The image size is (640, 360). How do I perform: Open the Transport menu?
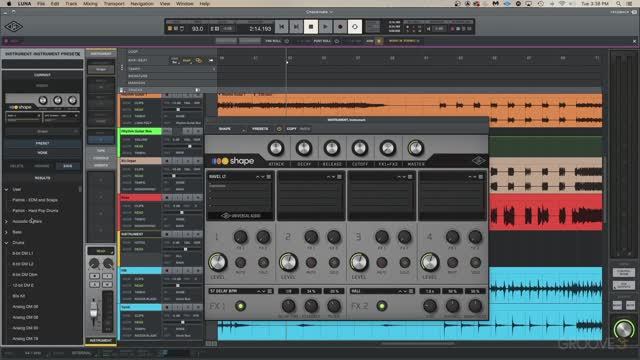click(114, 4)
